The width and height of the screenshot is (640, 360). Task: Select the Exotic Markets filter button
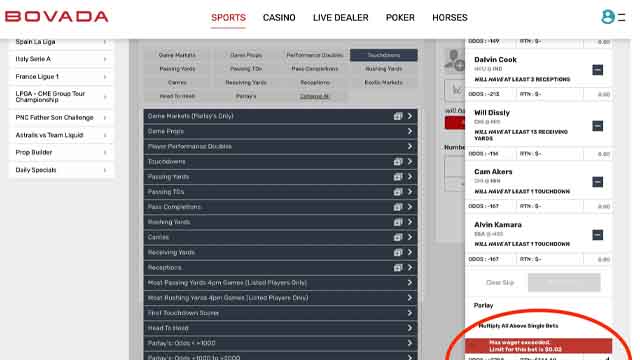point(384,82)
